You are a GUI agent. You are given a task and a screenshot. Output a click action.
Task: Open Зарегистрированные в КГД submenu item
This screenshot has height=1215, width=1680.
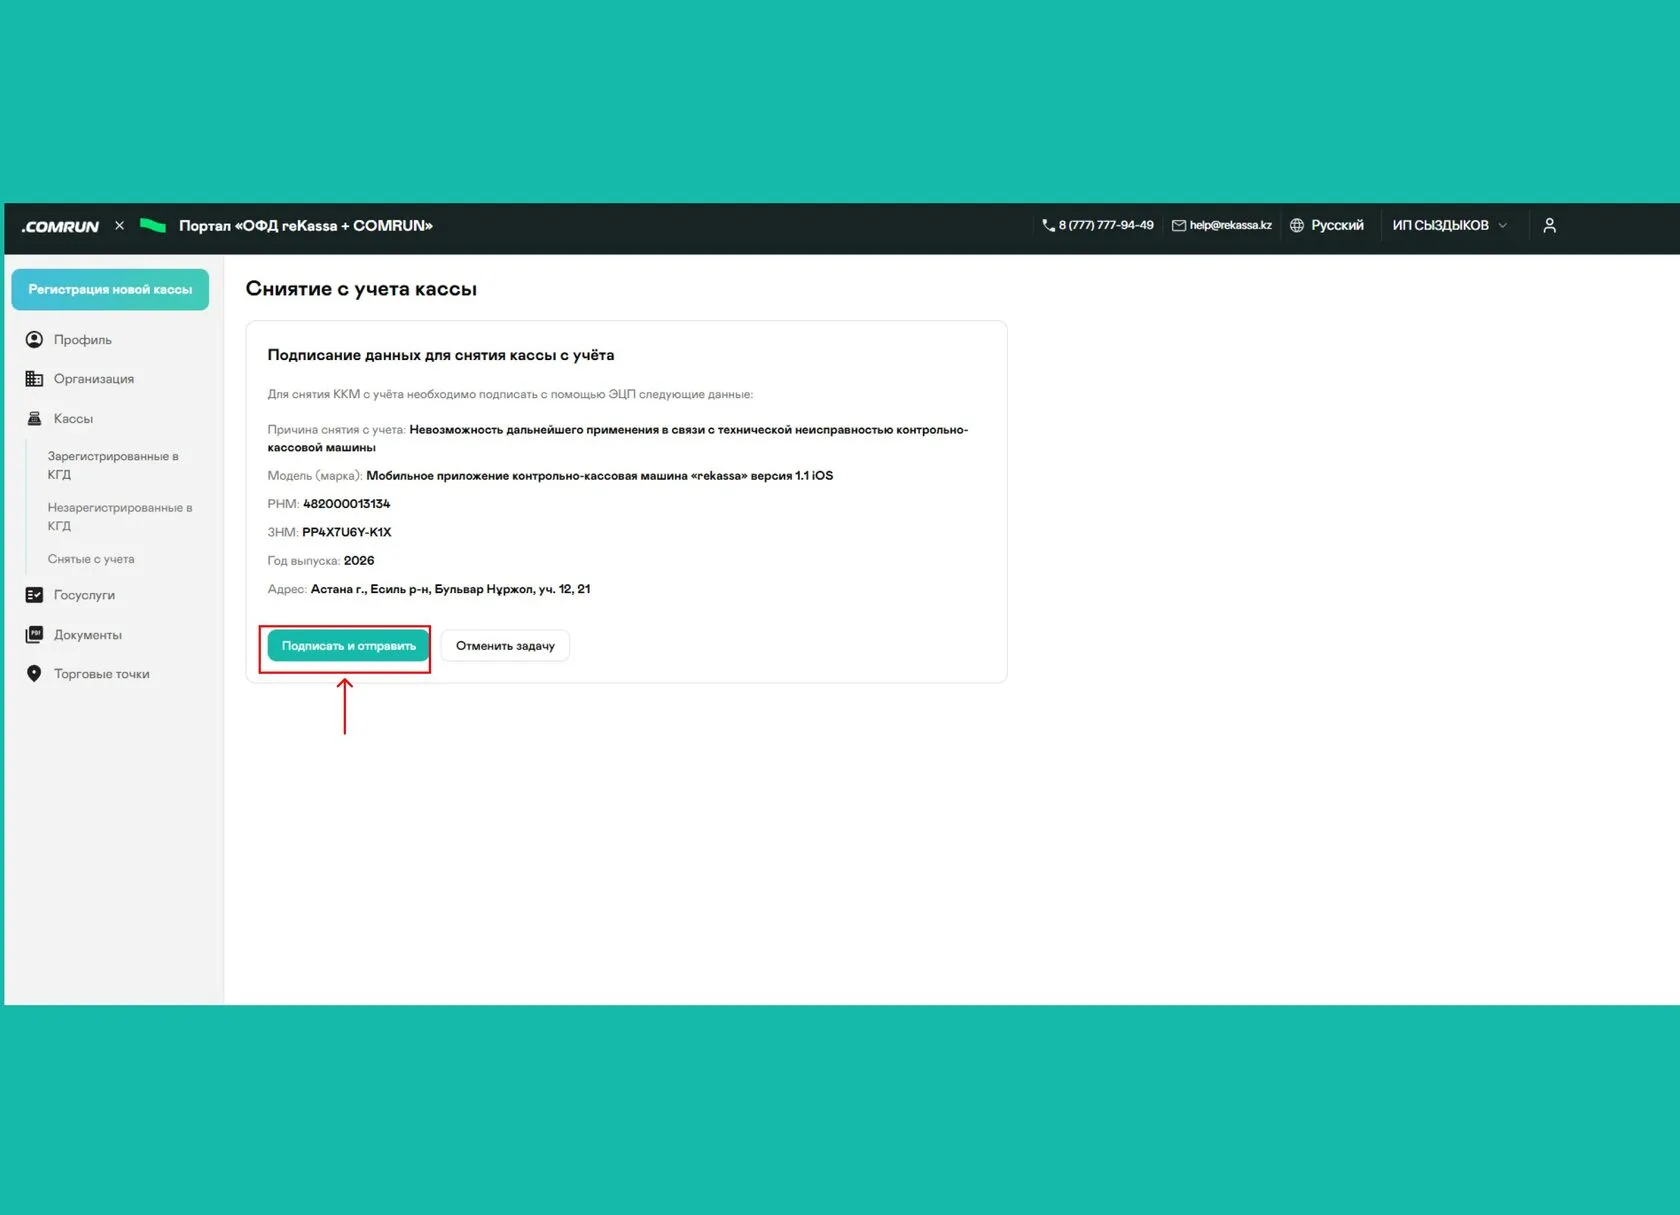point(113,465)
